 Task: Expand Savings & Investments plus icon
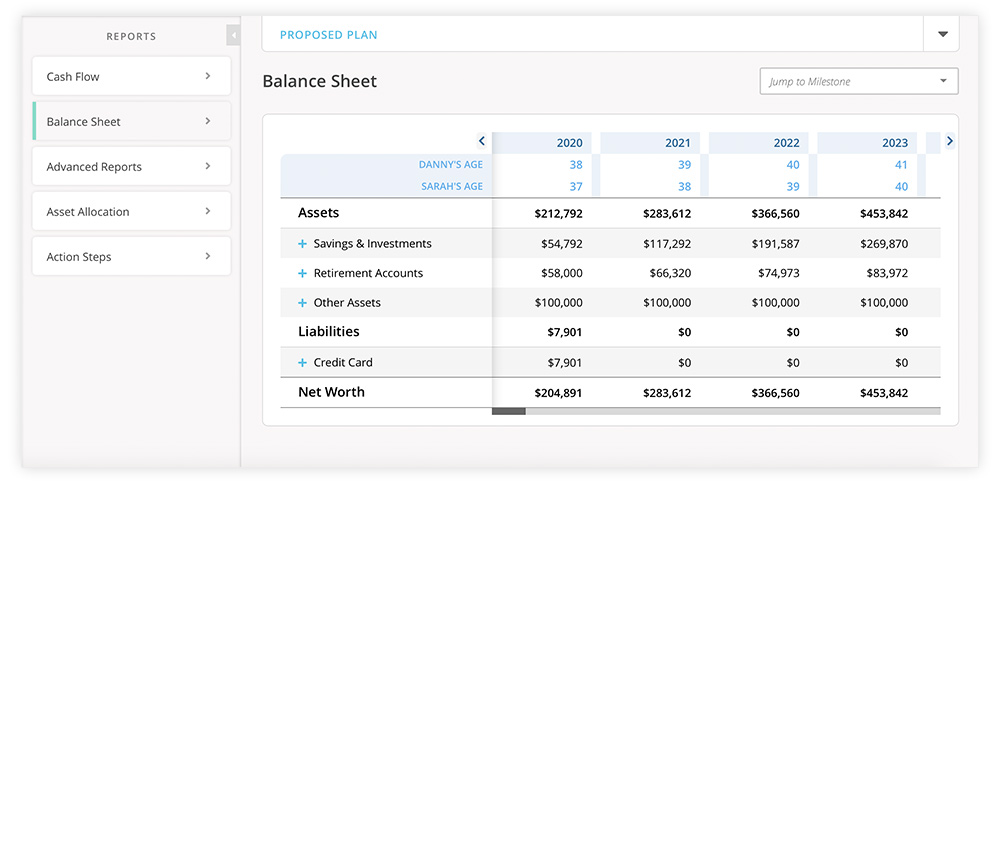(x=302, y=244)
